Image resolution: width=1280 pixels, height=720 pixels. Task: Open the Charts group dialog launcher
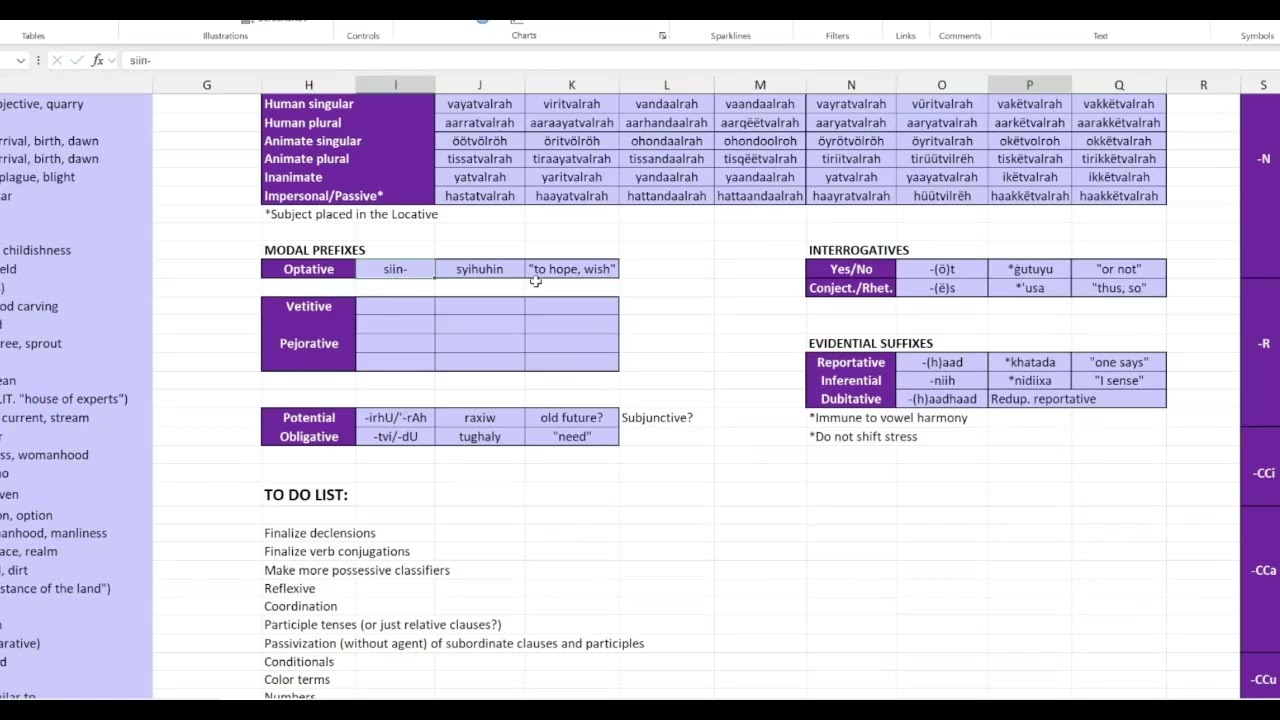(x=662, y=36)
